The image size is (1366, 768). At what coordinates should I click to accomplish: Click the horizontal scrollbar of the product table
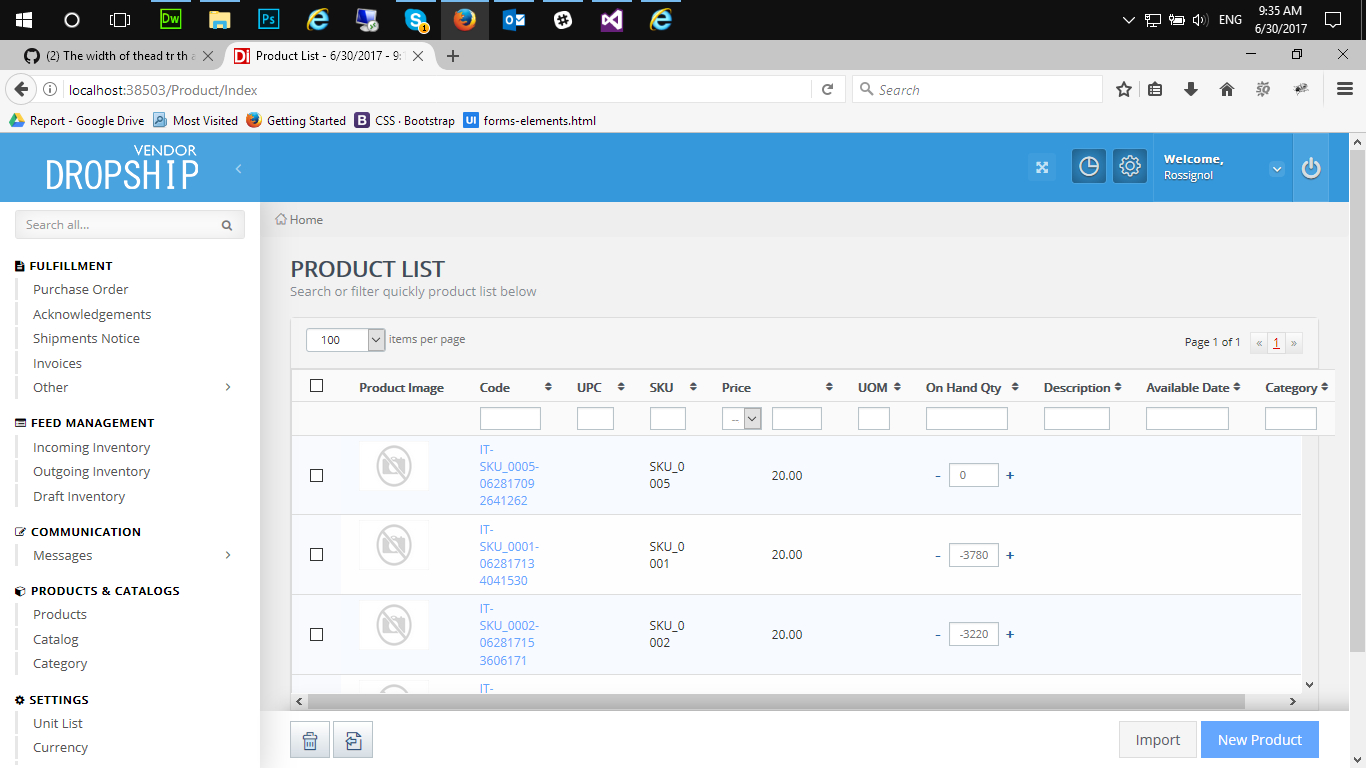coord(775,702)
